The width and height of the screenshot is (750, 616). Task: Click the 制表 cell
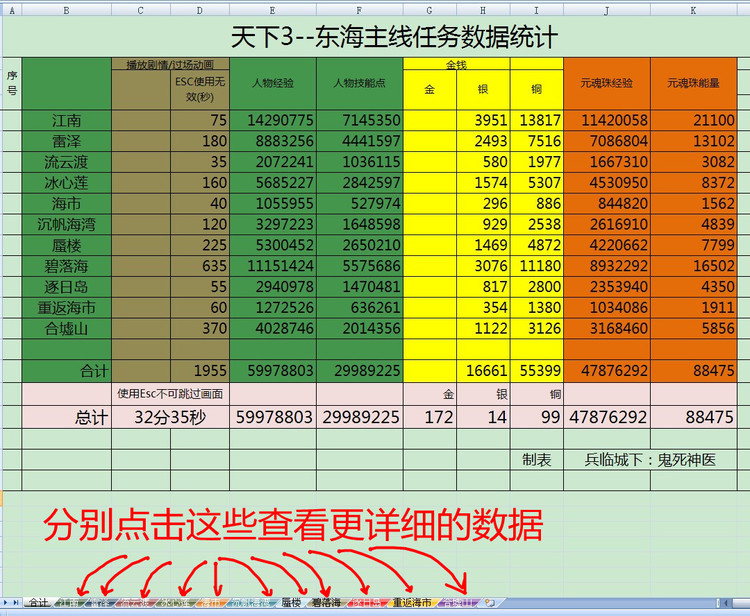(x=537, y=460)
